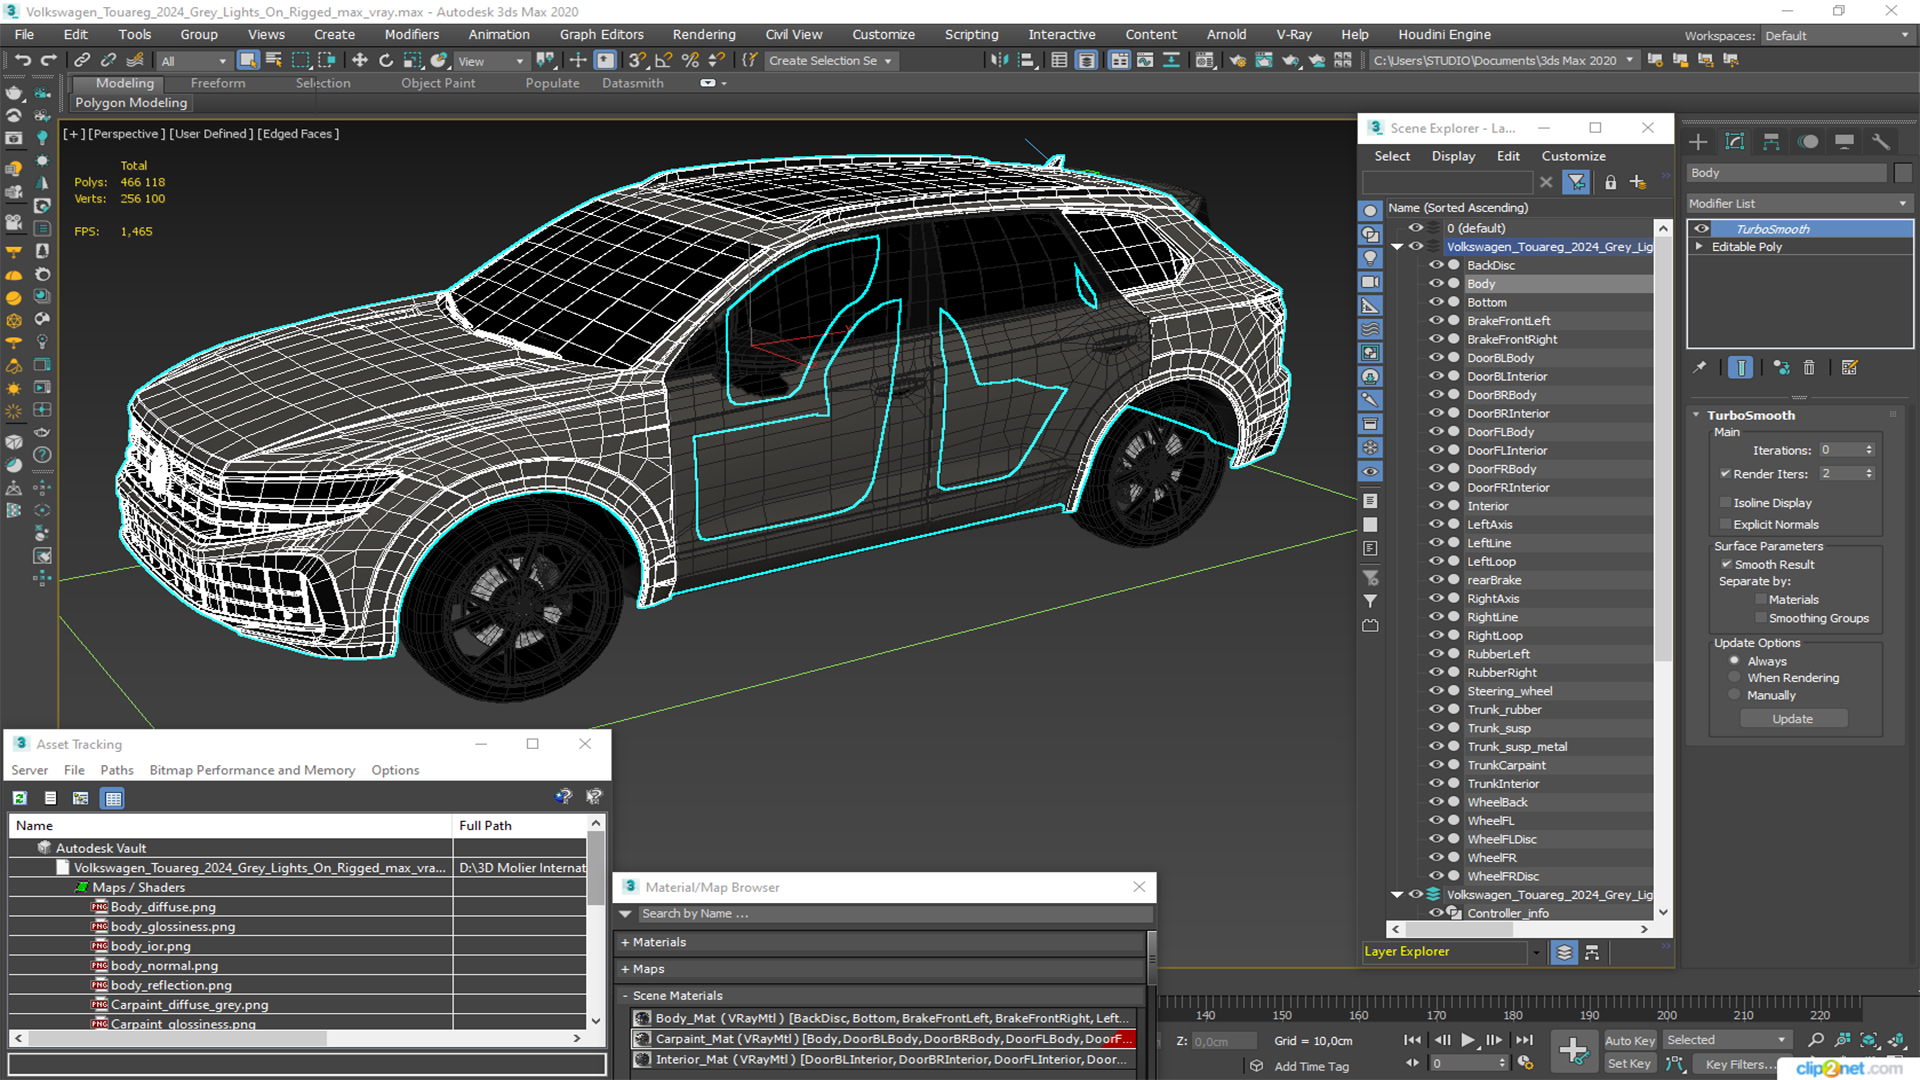
Task: Toggle visibility eye of TurboSmooth modifier
Action: click(1701, 229)
